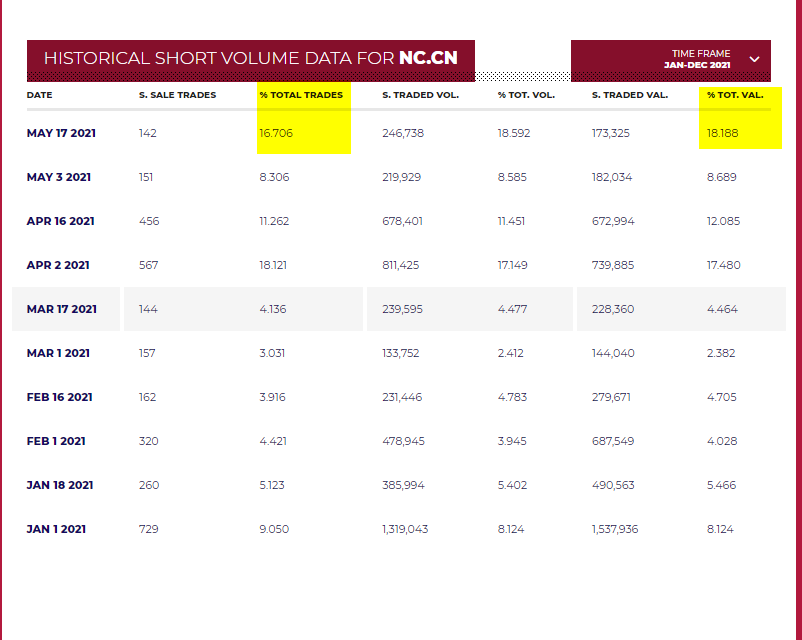Click the 11.262 total trades cell
This screenshot has width=802, height=640.
274,221
